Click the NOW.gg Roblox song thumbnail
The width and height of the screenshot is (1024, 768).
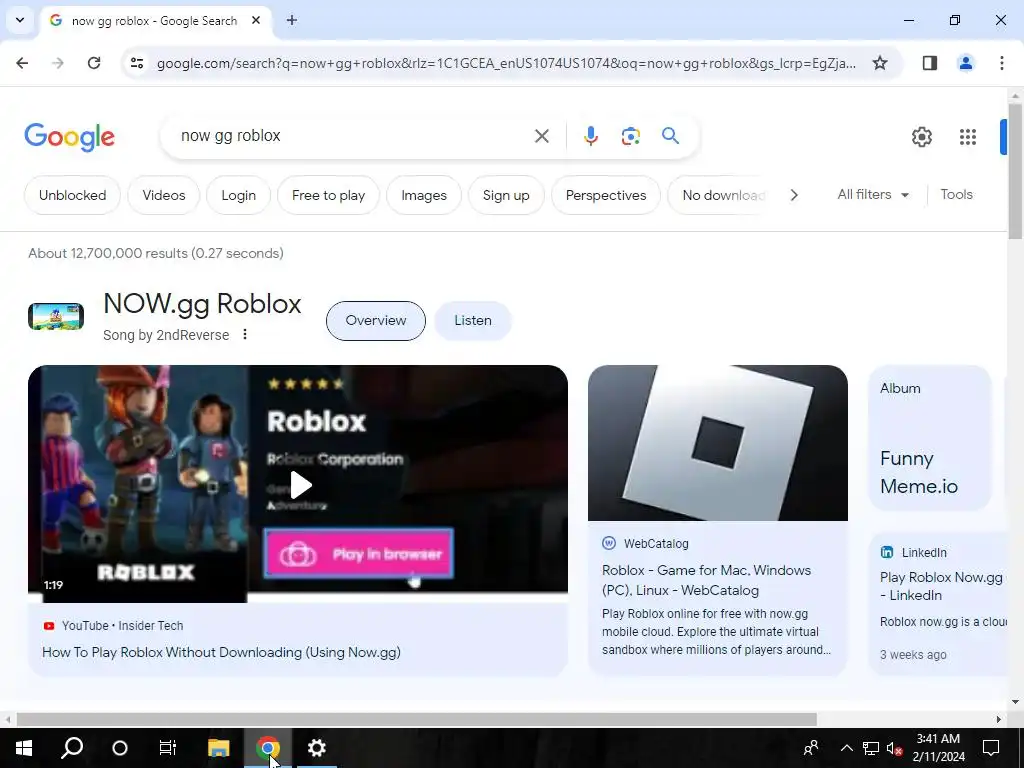(x=56, y=317)
